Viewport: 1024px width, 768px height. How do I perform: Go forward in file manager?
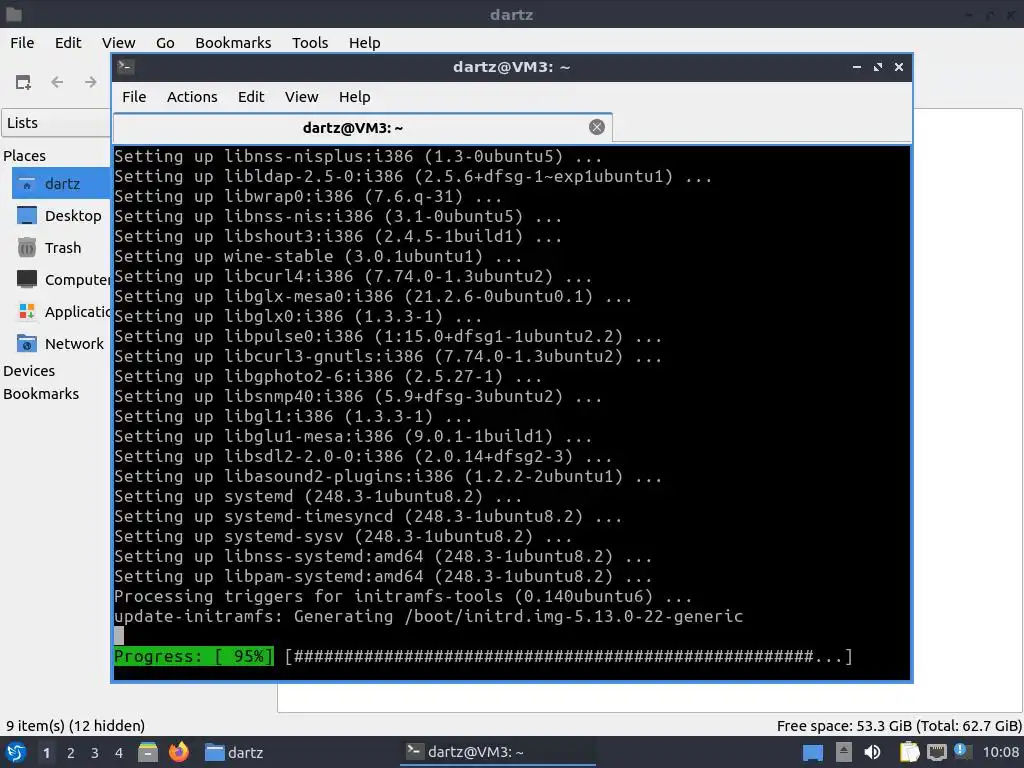[x=91, y=82]
